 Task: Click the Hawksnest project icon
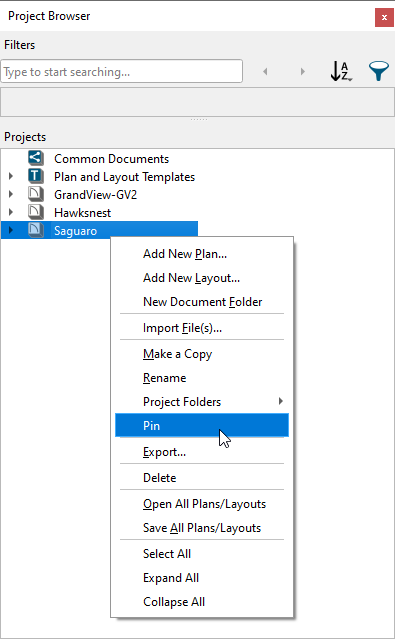[x=36, y=212]
